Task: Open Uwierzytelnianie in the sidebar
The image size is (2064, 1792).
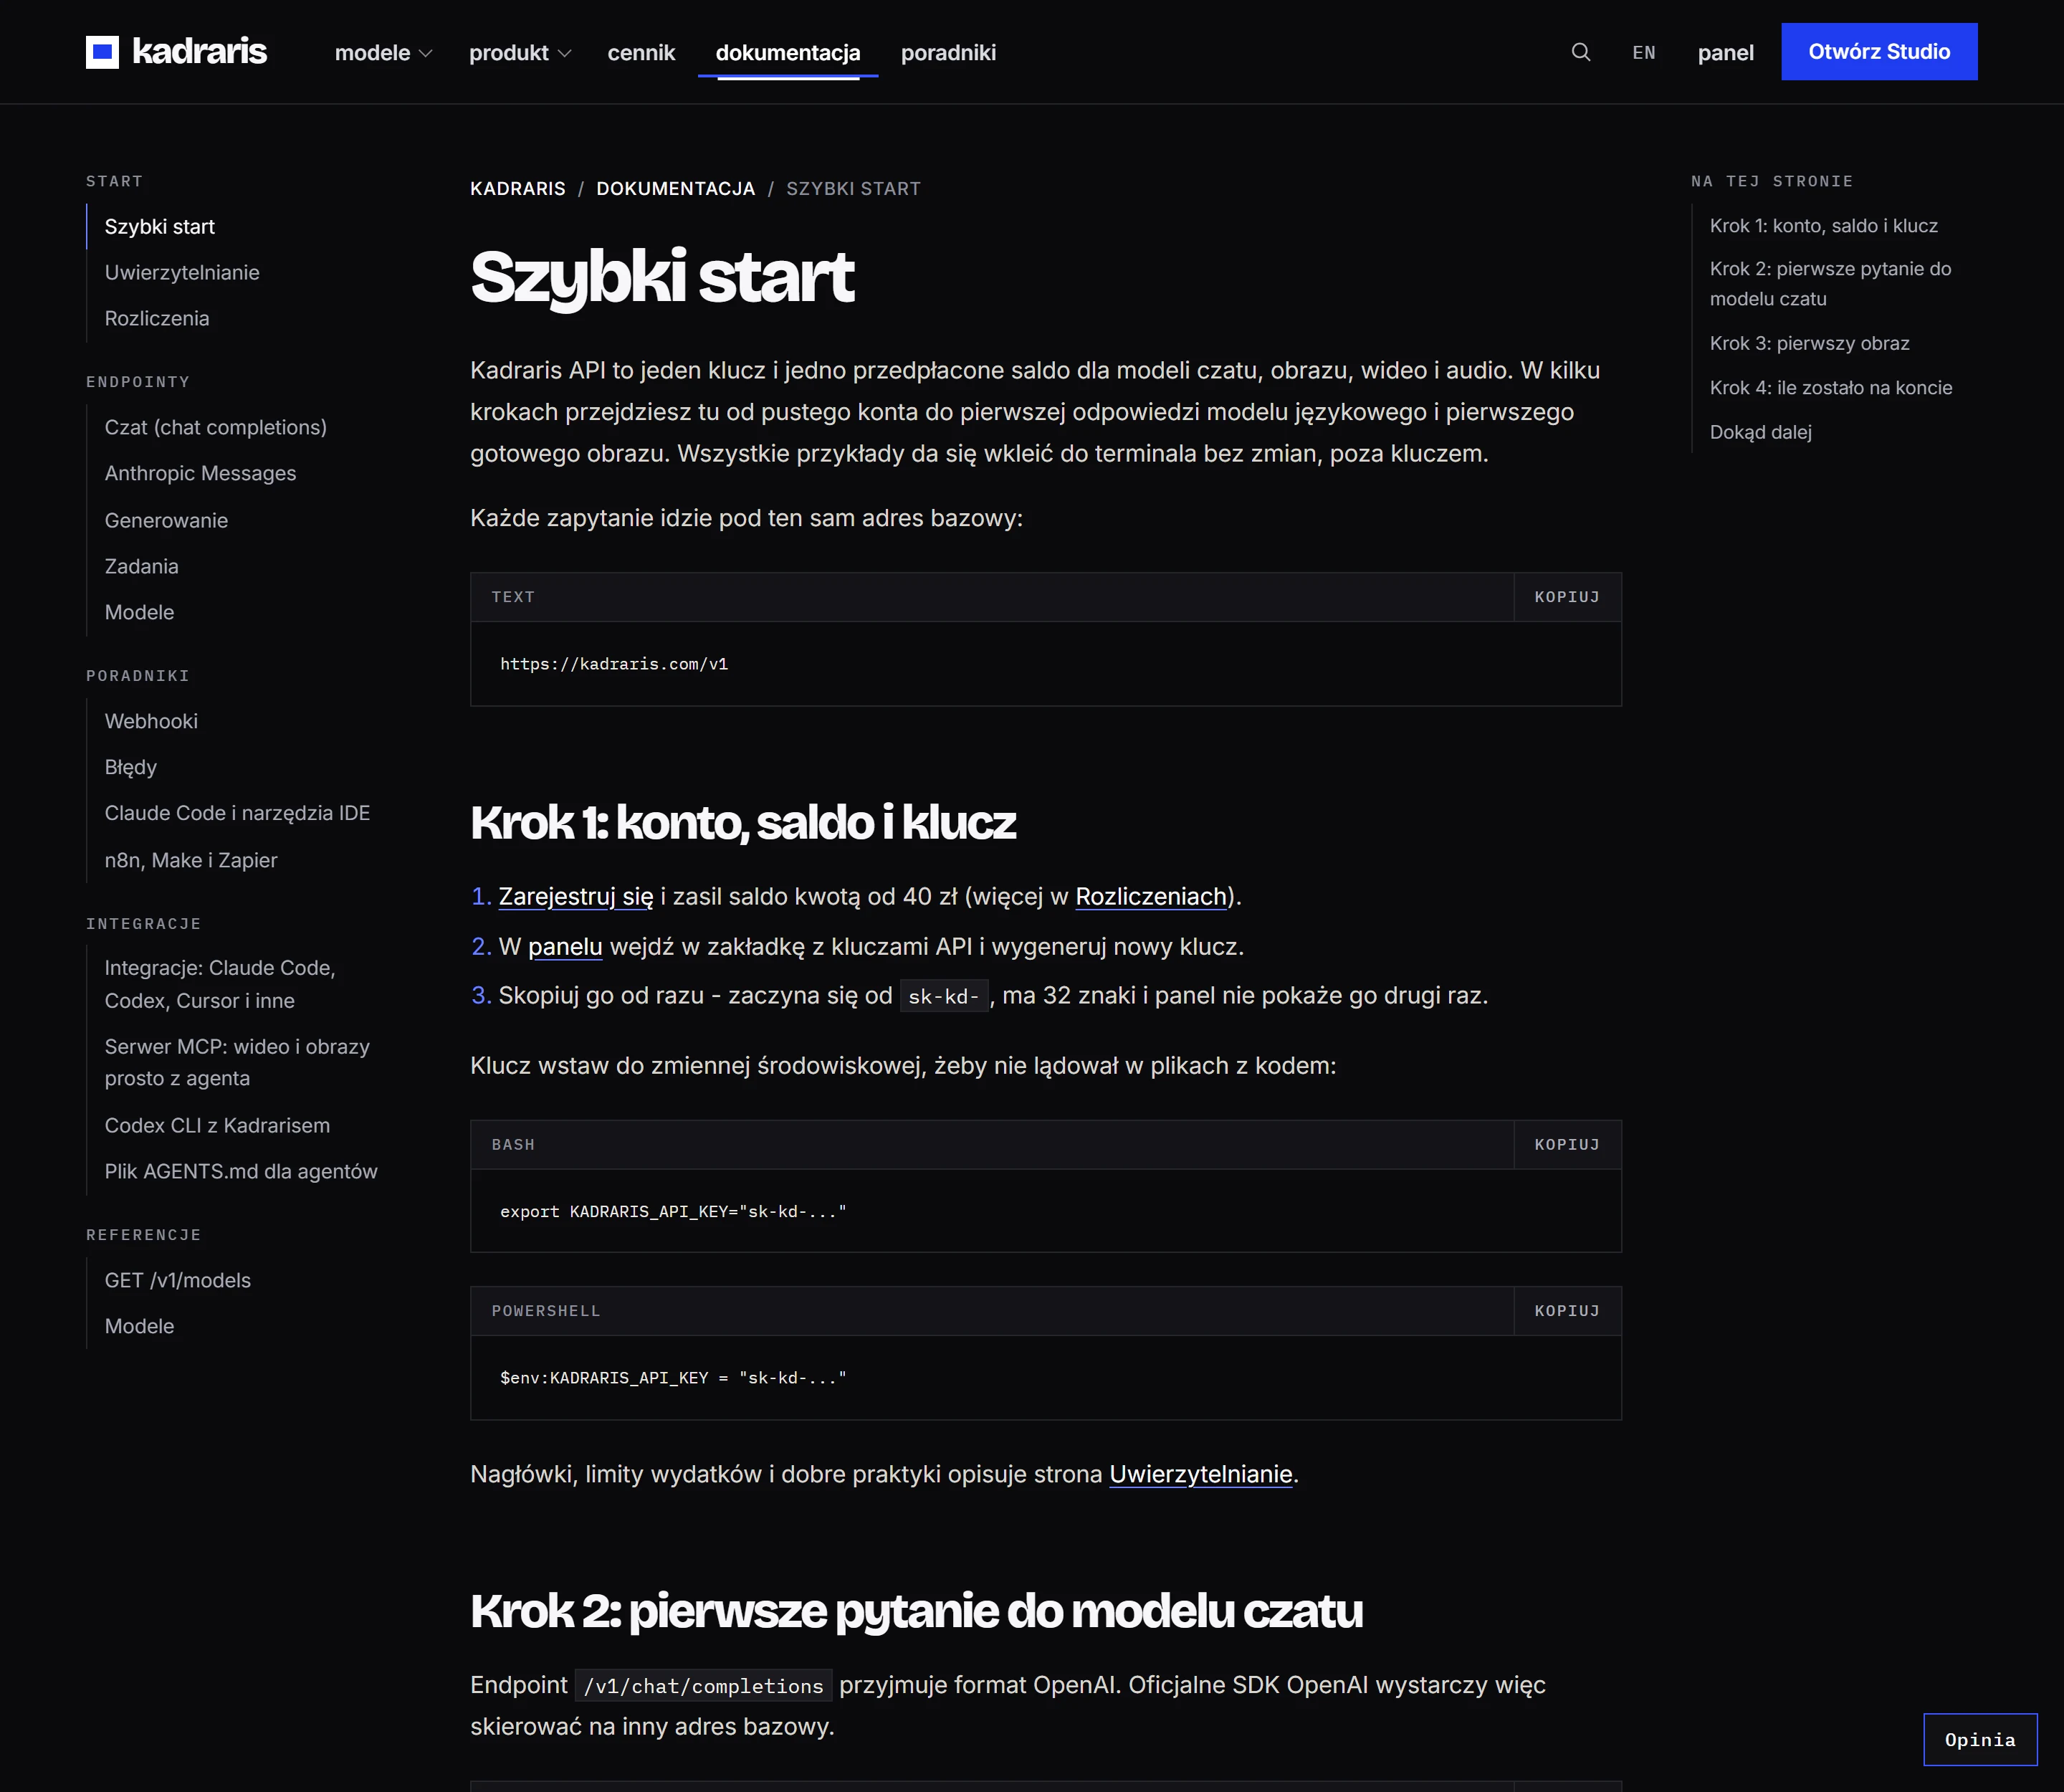Action: tap(182, 272)
